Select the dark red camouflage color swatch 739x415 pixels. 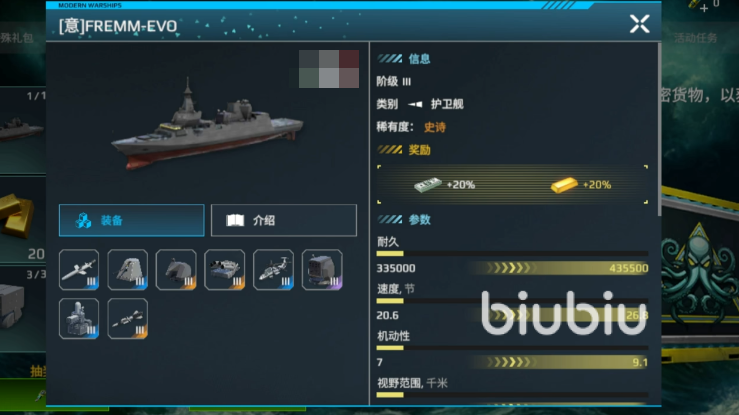coord(349,59)
